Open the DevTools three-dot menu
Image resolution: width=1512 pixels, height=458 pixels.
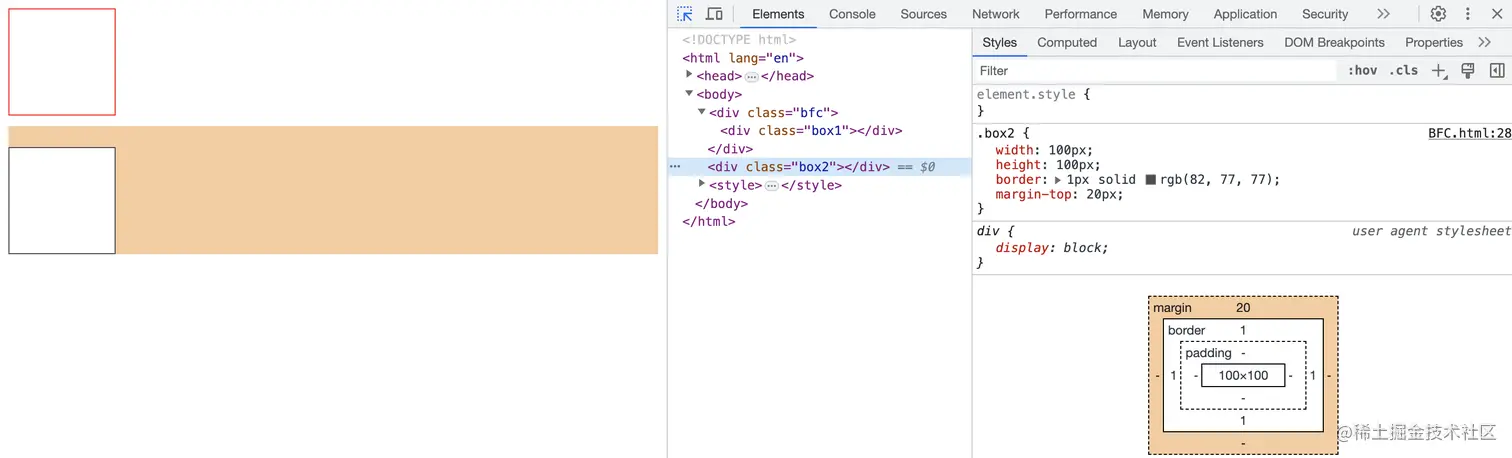coord(1468,14)
